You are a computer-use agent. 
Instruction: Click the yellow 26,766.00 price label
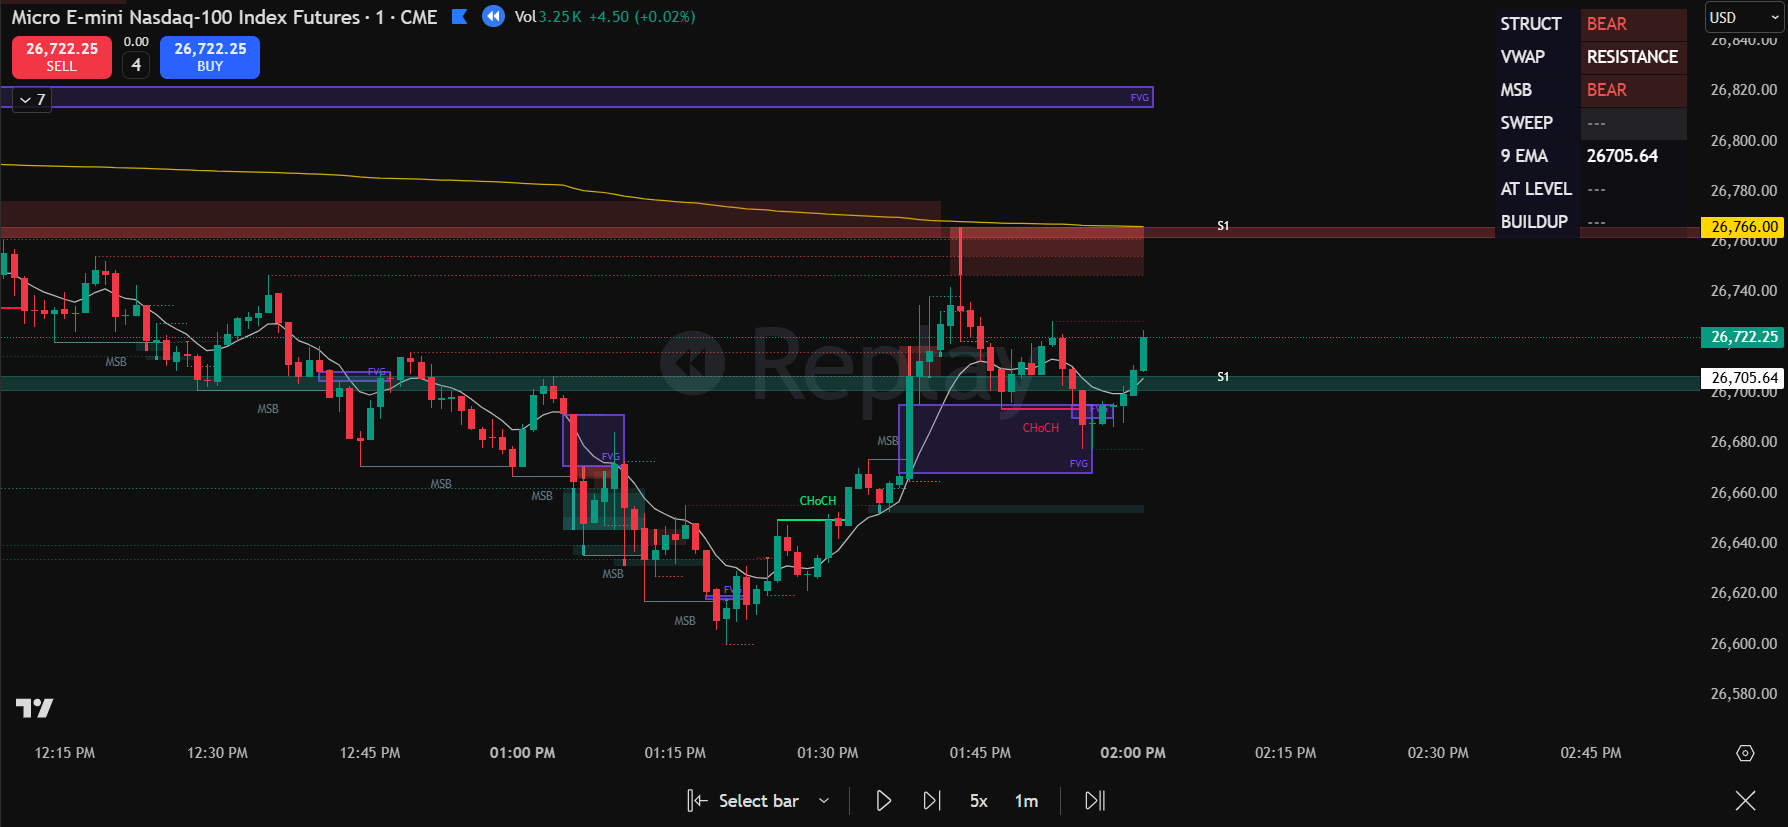click(x=1744, y=227)
